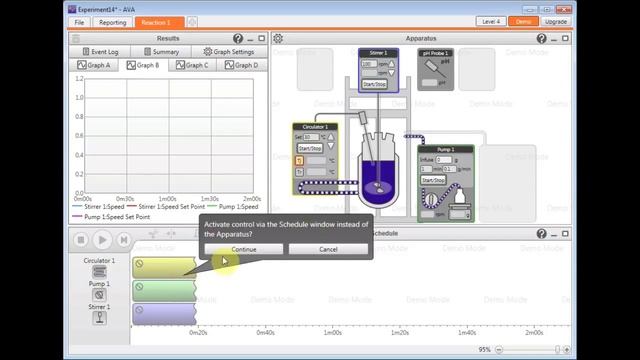The image size is (640, 360).
Task: Select the pH Probe 1 device
Action: (x=436, y=69)
